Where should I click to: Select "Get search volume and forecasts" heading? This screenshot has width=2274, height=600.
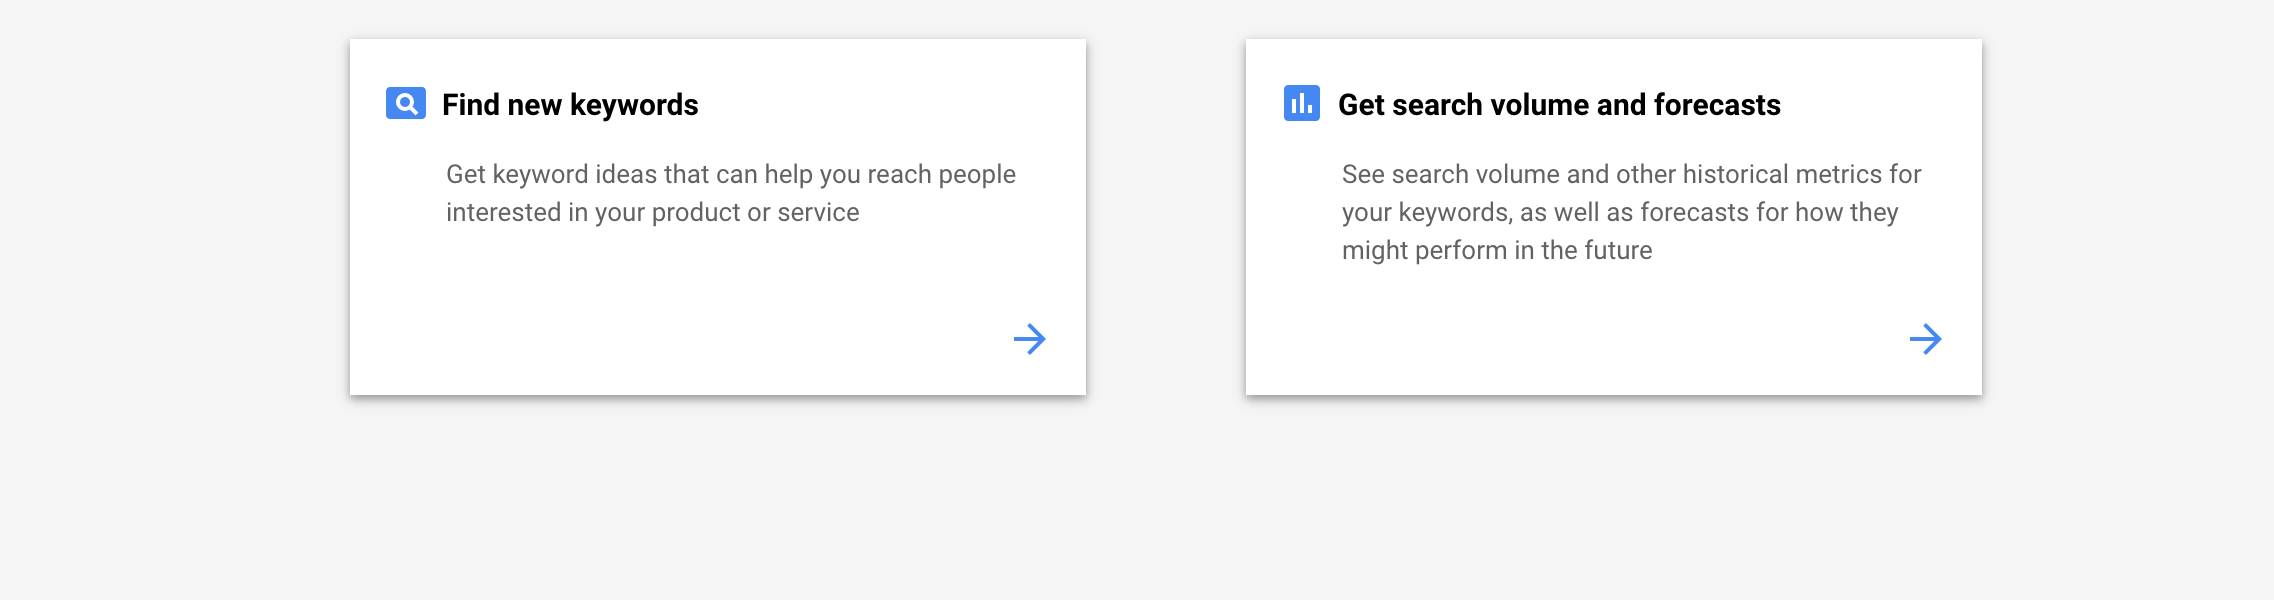coord(1559,105)
